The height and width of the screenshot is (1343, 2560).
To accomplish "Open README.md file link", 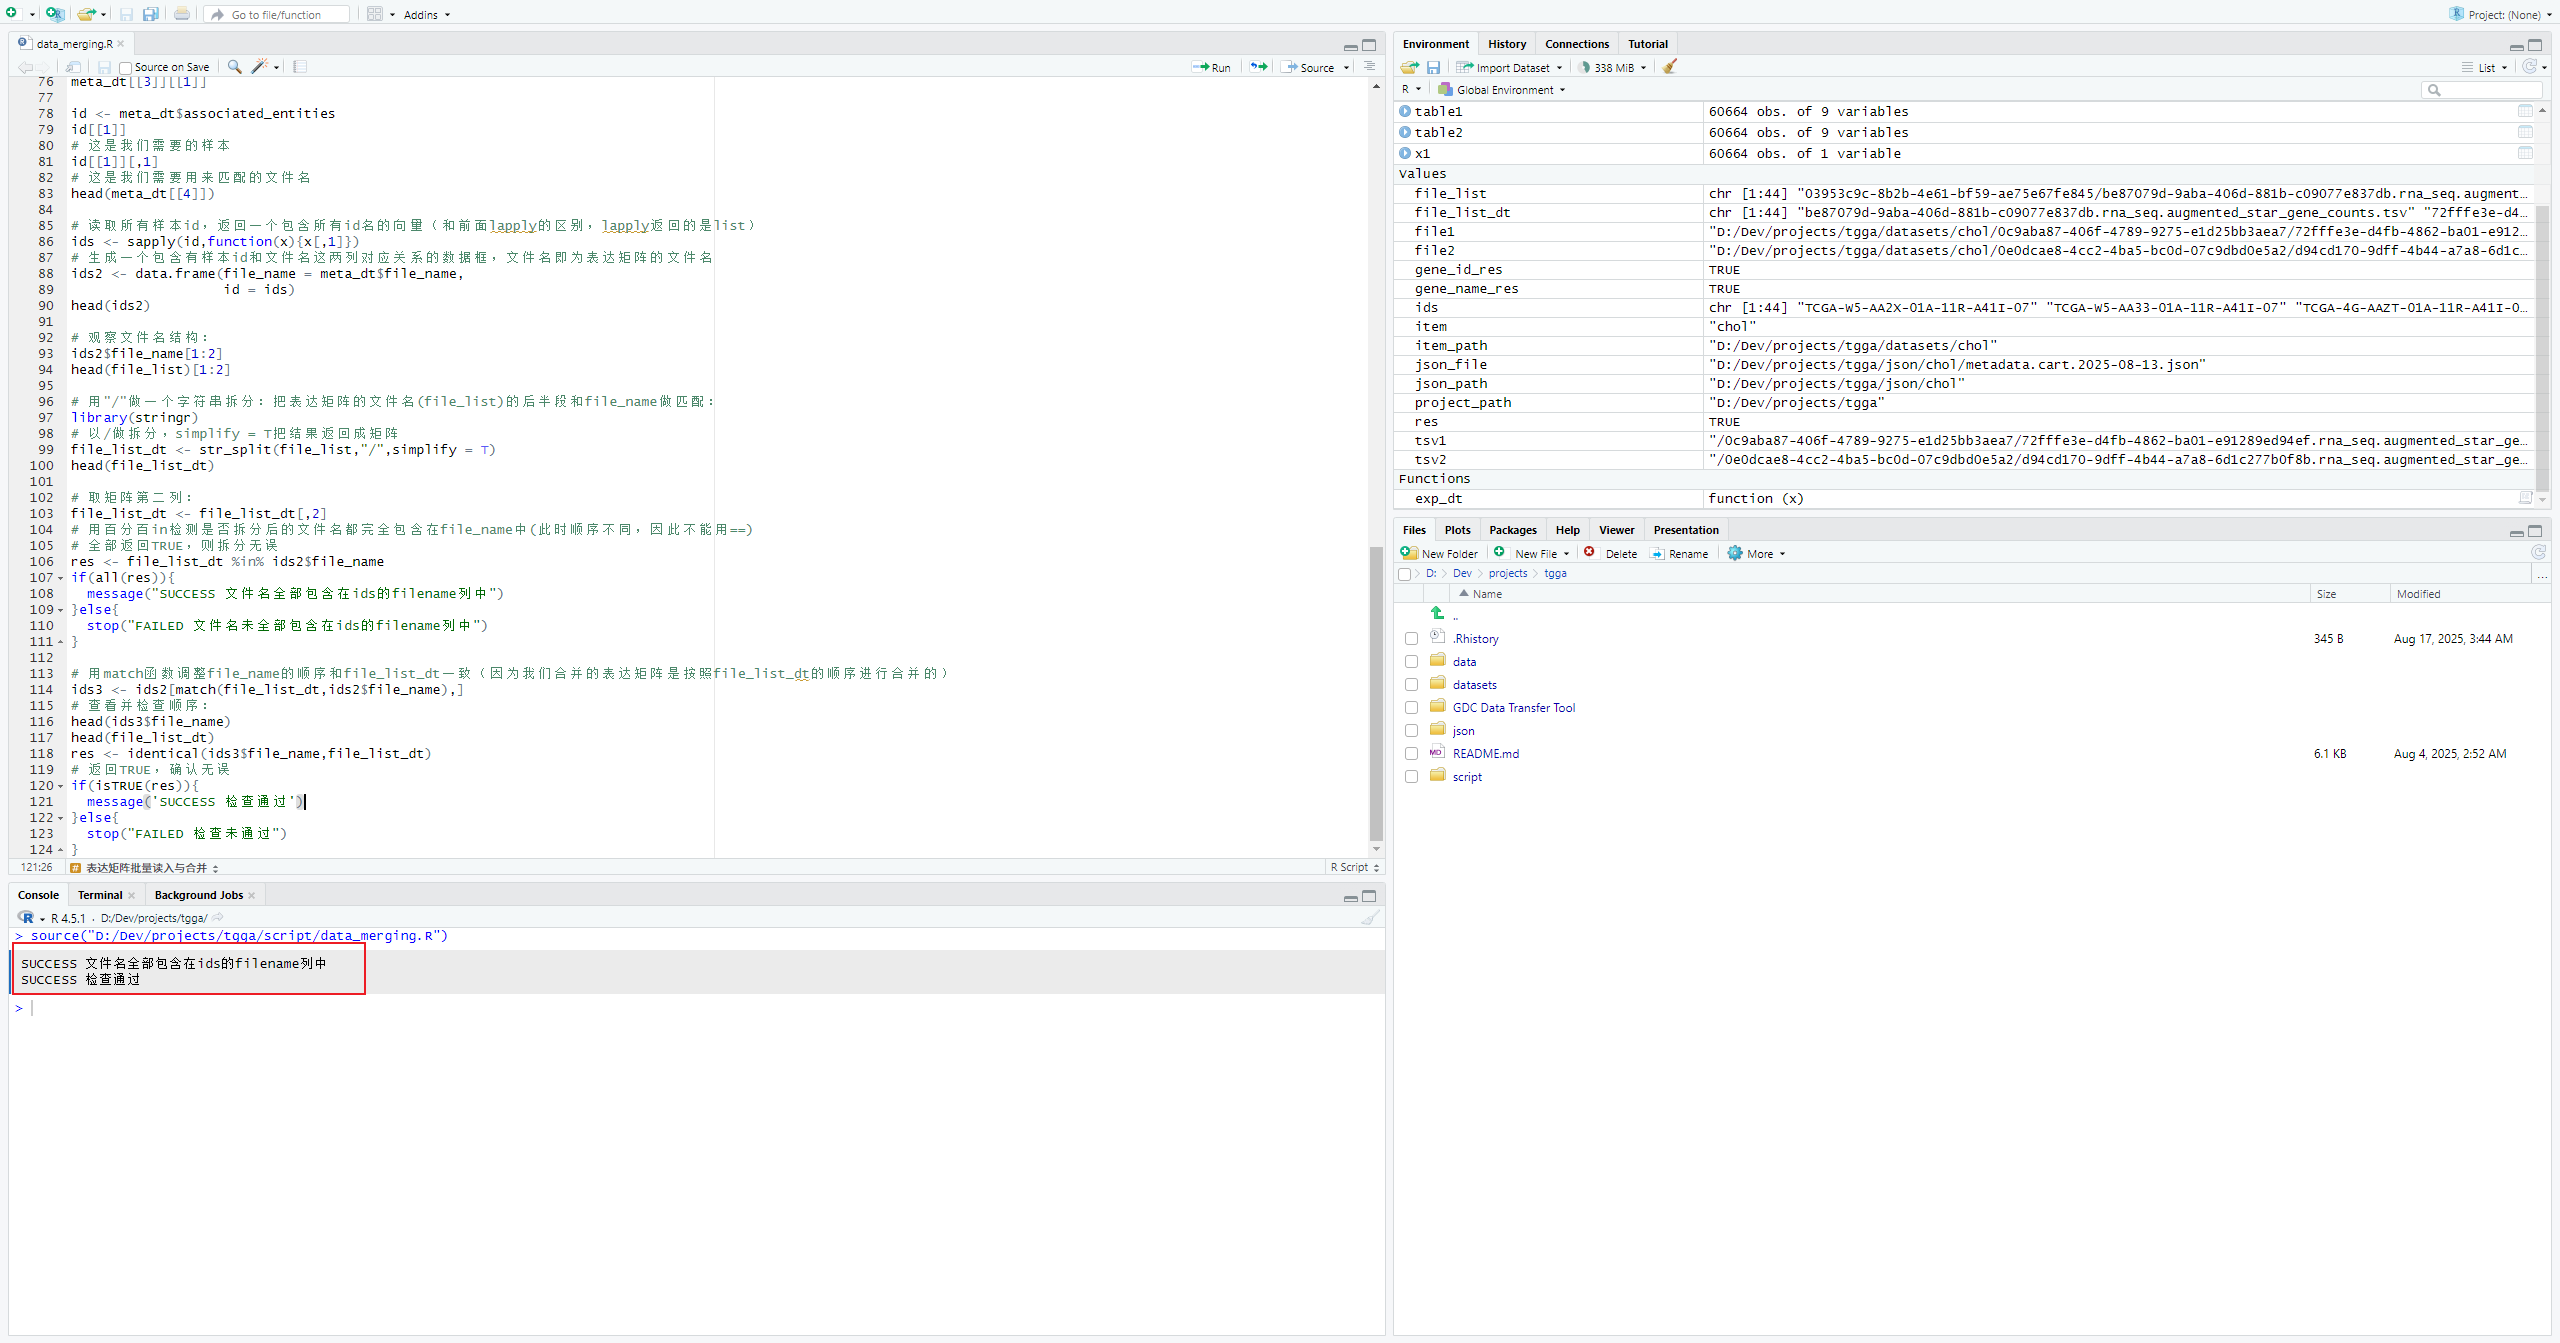I will point(1485,754).
